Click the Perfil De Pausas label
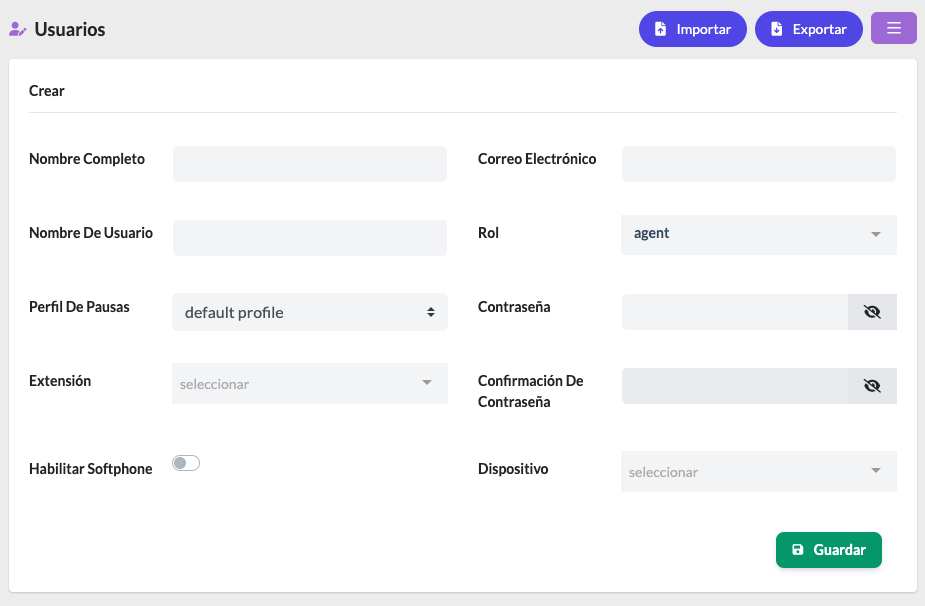This screenshot has width=925, height=606. (79, 307)
